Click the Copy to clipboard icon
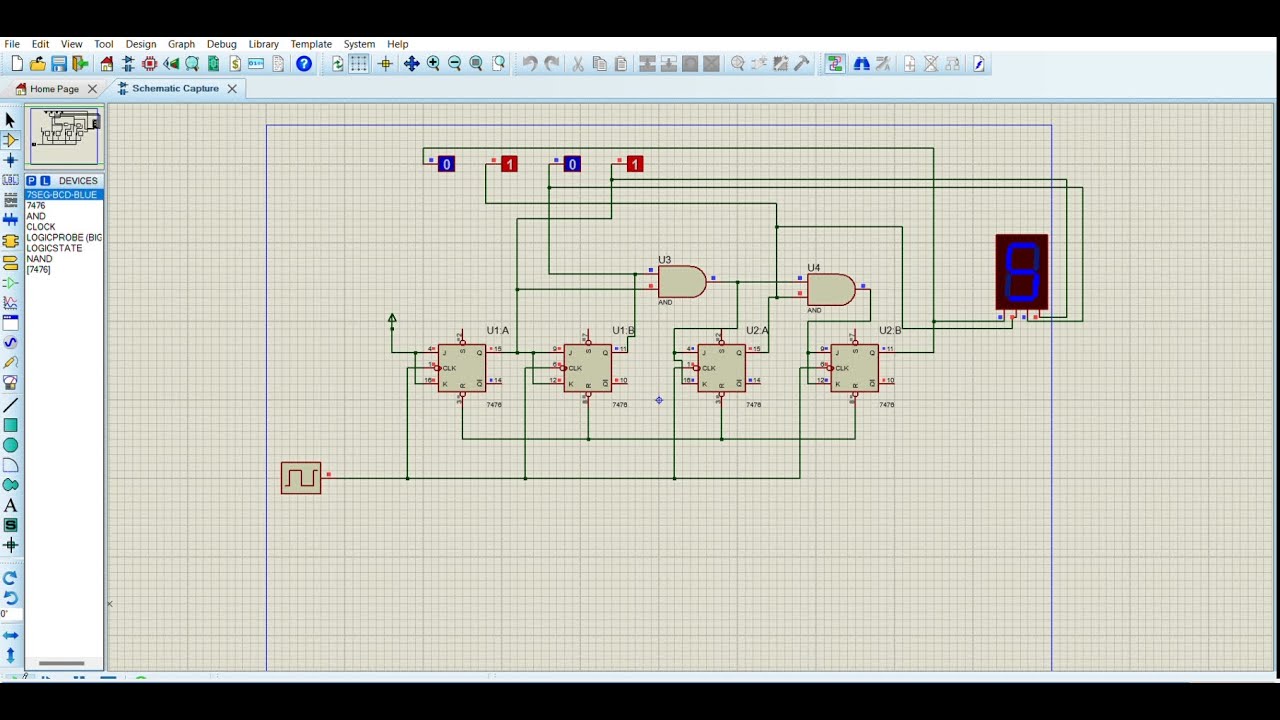Image resolution: width=1280 pixels, height=720 pixels. (600, 64)
